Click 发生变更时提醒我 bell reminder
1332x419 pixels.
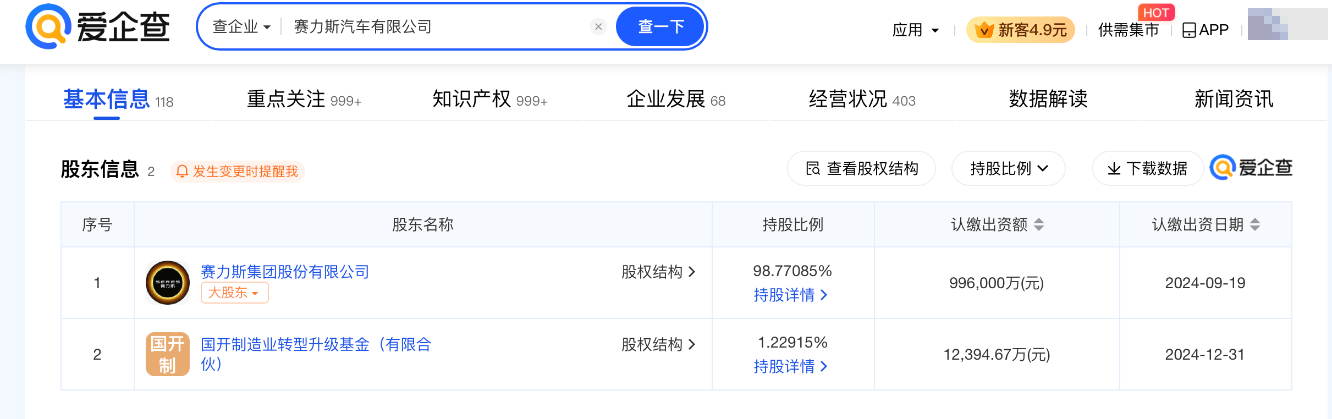(x=237, y=171)
